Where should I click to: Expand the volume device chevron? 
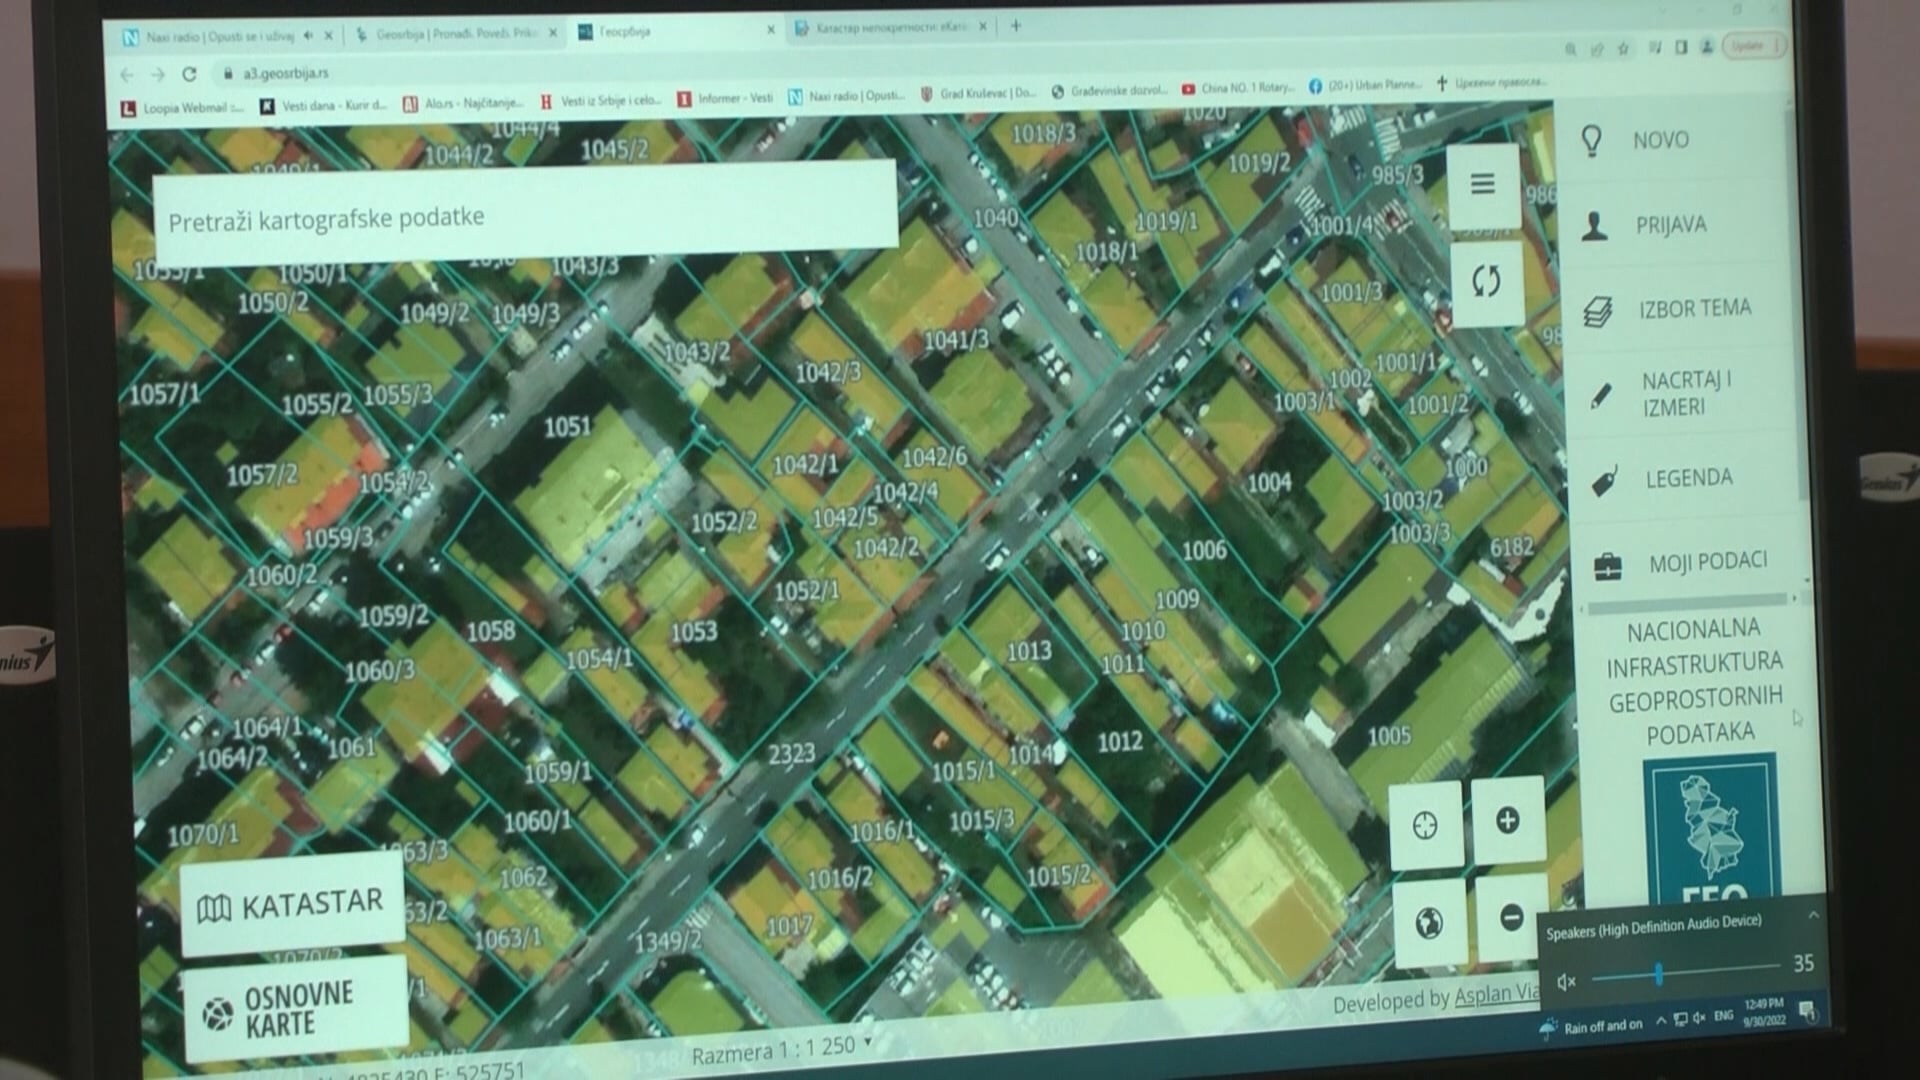pos(1813,915)
